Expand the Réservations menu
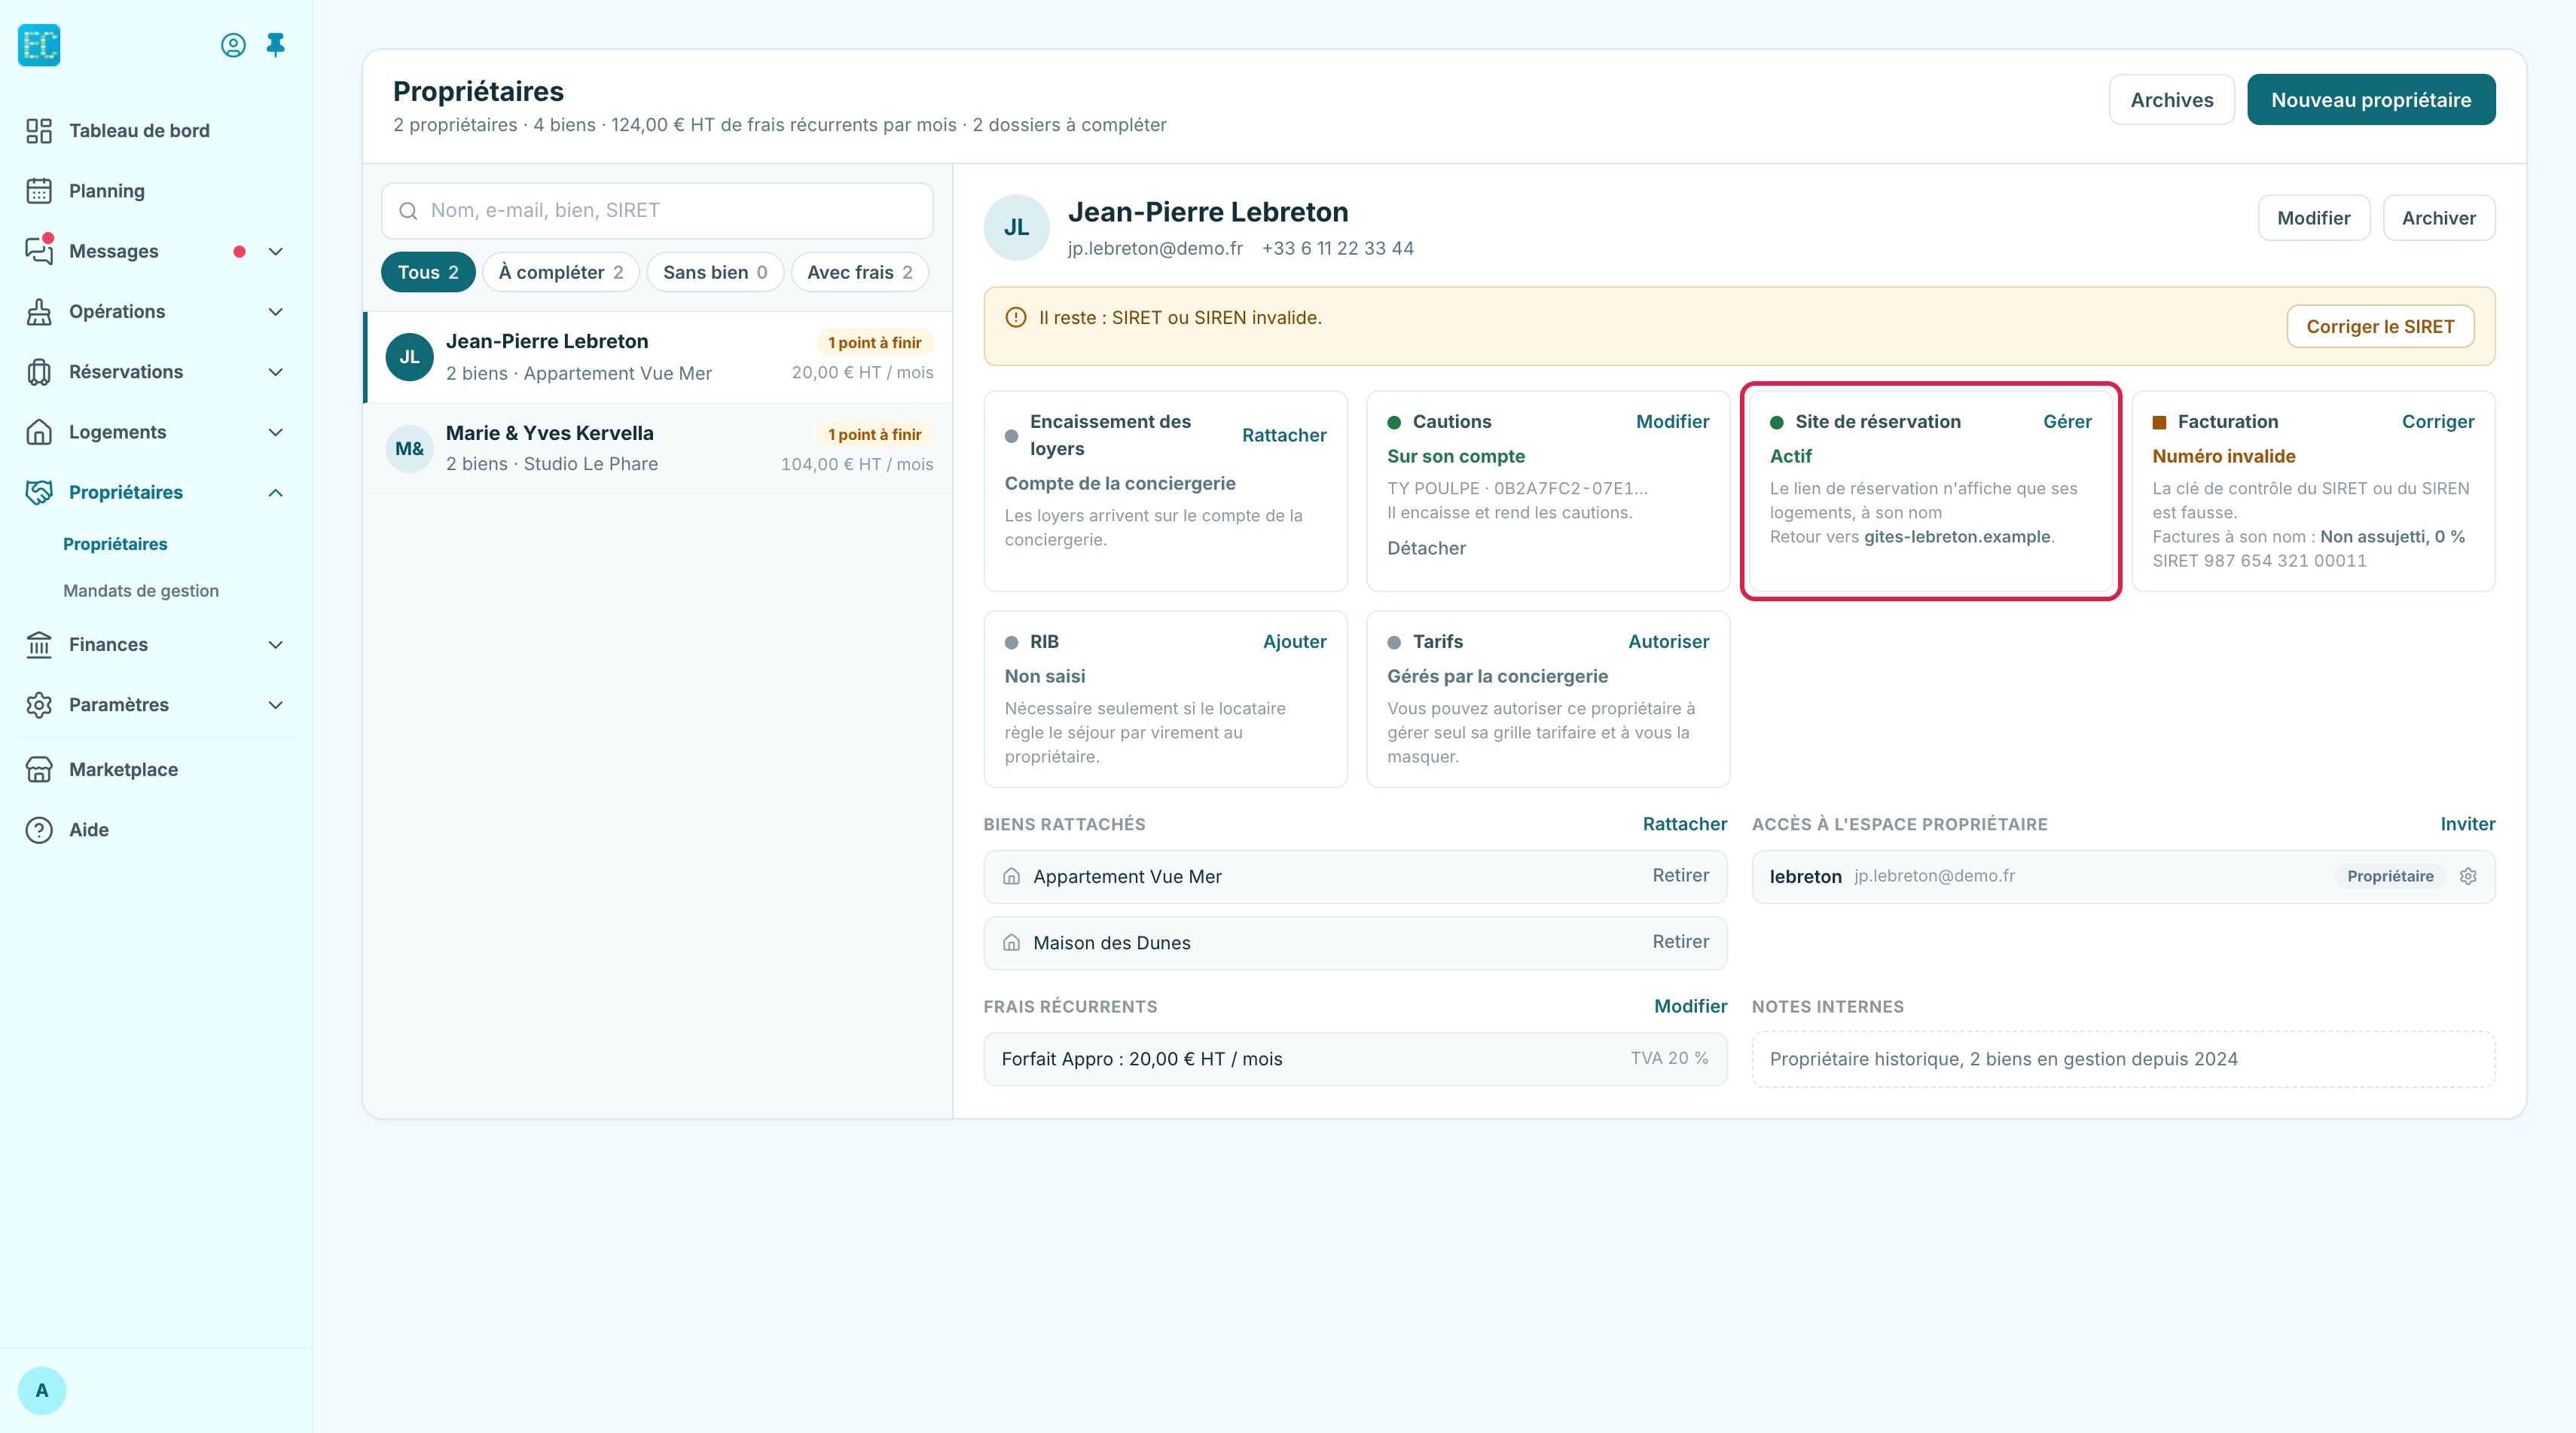Viewport: 2576px width, 1433px height. [276, 372]
